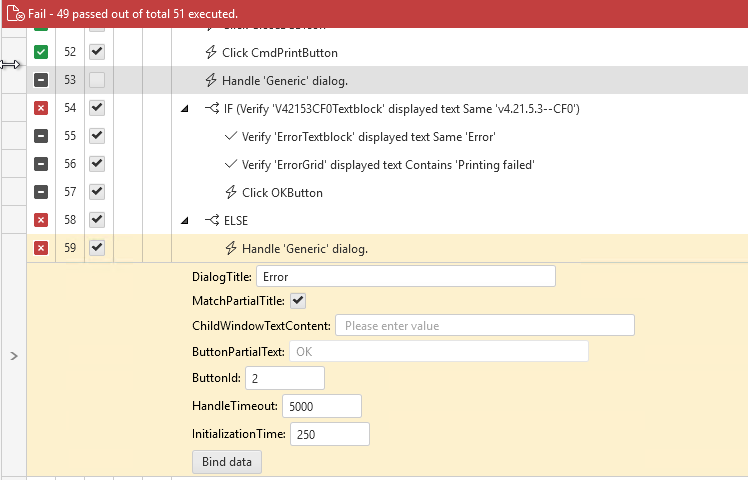
Task: Select Verify 'ErrorGrid' Contains 'Printing failed' step
Action: (388, 164)
